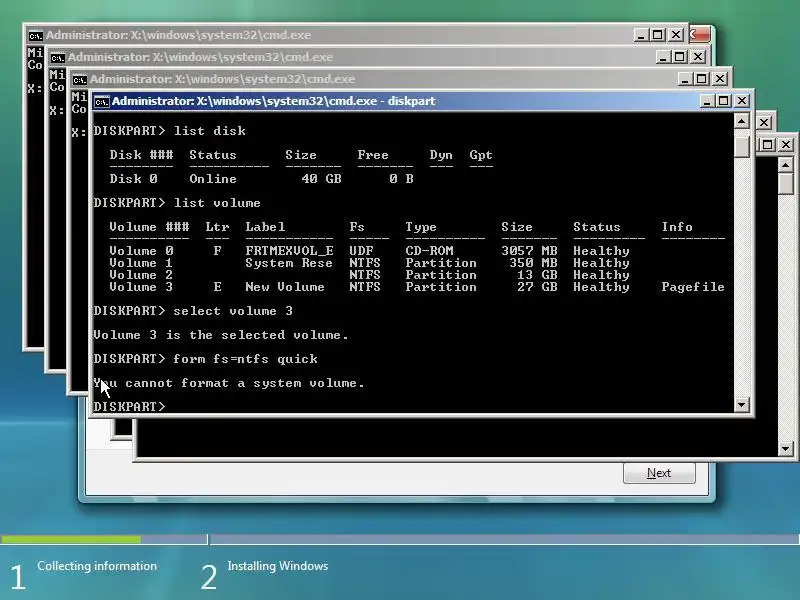Click 'Pagefile' info entry

coord(693,287)
